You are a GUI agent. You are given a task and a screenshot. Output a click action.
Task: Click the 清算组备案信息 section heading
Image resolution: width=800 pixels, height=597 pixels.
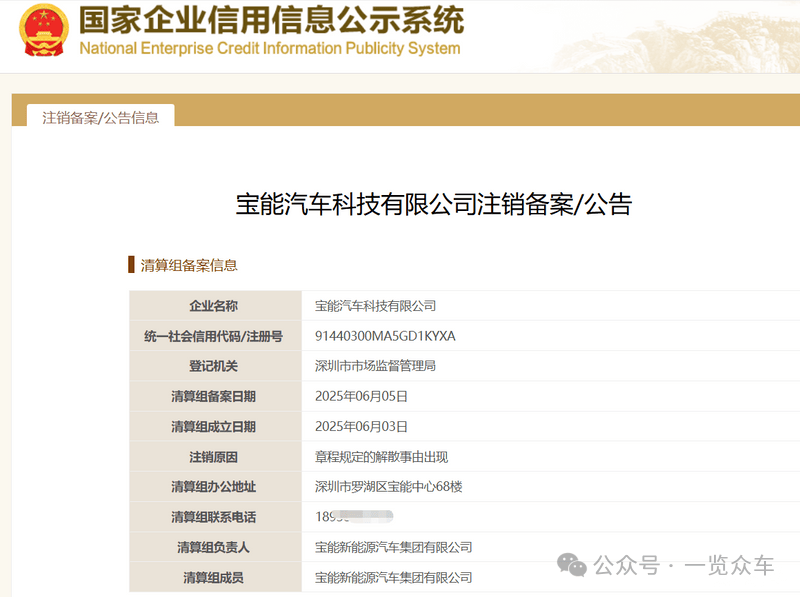[189, 265]
